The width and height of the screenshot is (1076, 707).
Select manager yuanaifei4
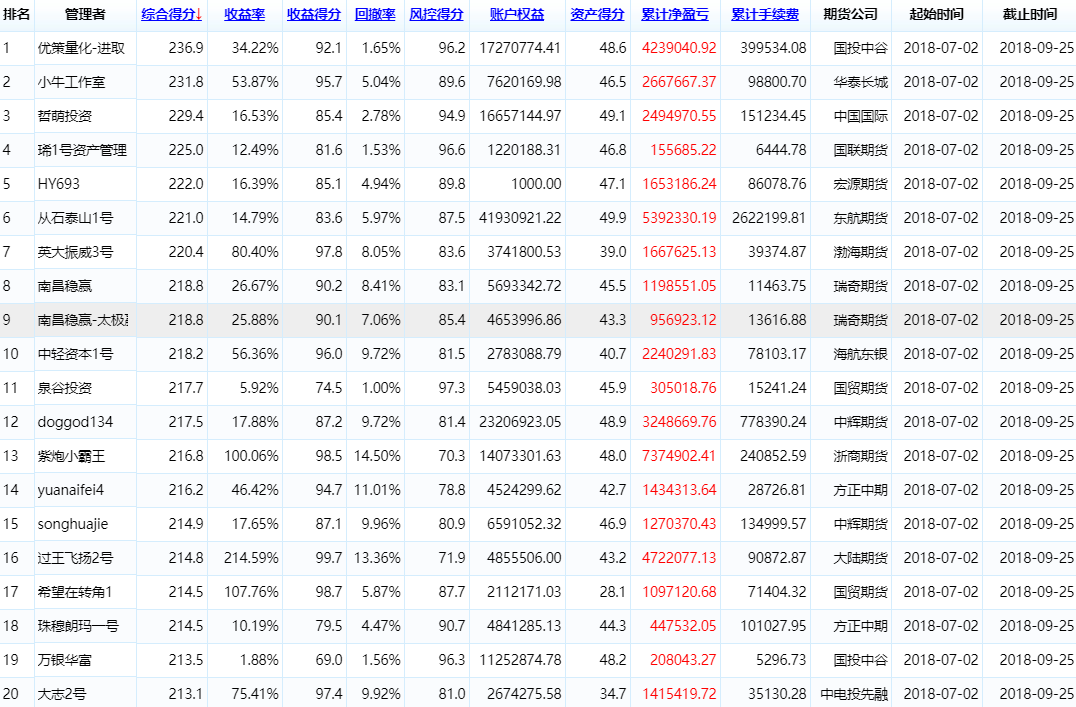tap(71, 490)
